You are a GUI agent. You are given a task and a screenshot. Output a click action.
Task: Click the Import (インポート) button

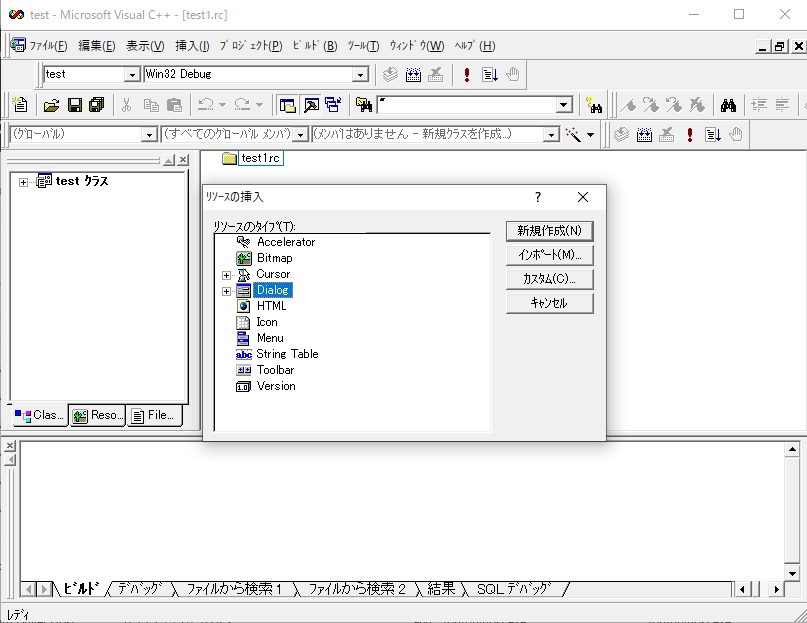[x=550, y=255]
